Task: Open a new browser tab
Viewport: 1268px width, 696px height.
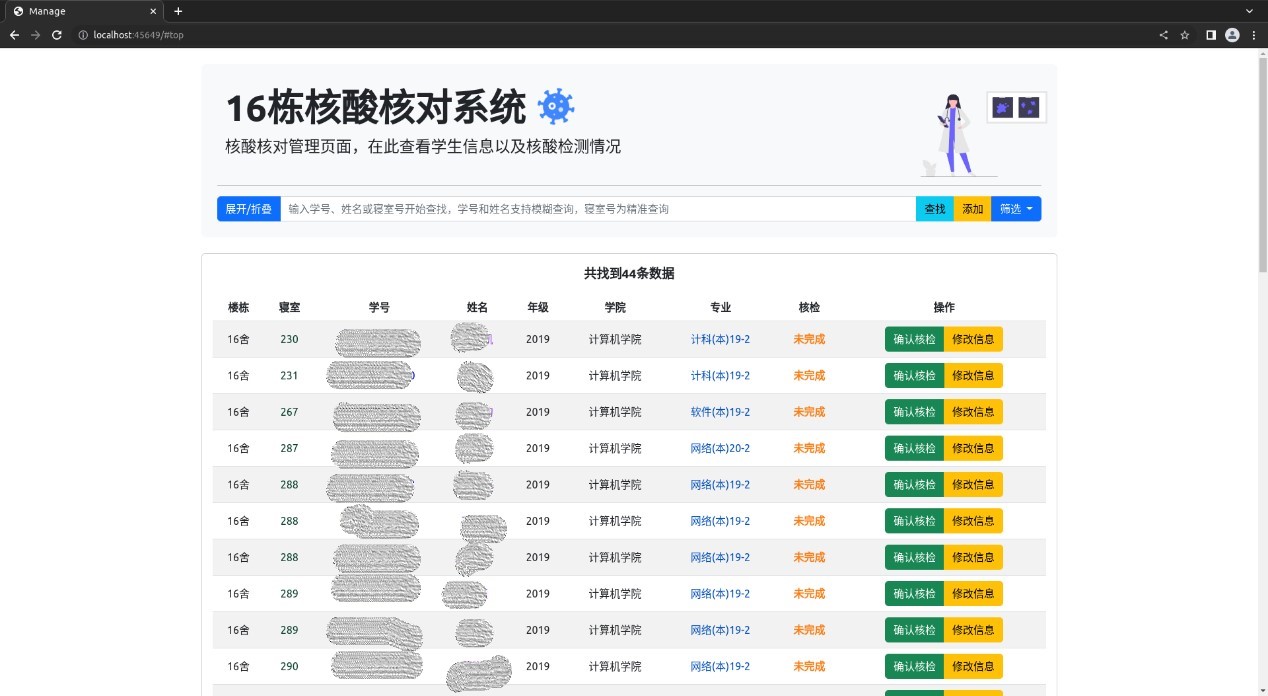Action: [x=178, y=11]
